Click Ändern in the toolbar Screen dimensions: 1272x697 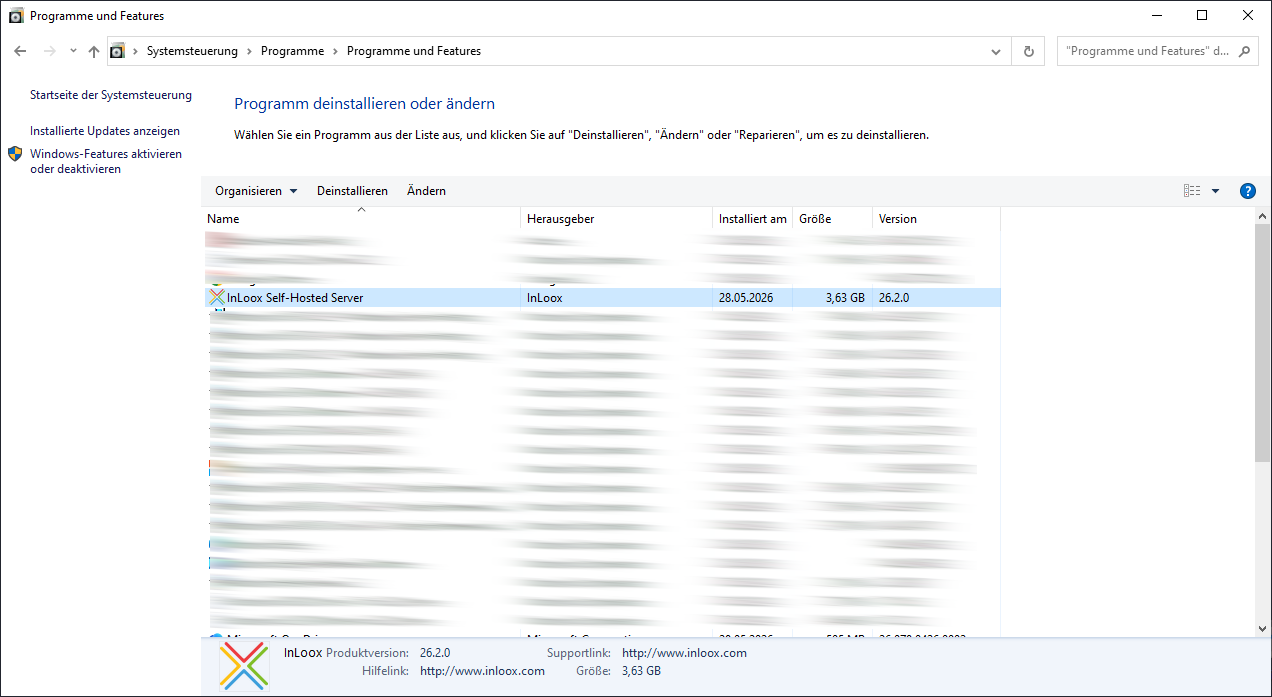point(426,191)
